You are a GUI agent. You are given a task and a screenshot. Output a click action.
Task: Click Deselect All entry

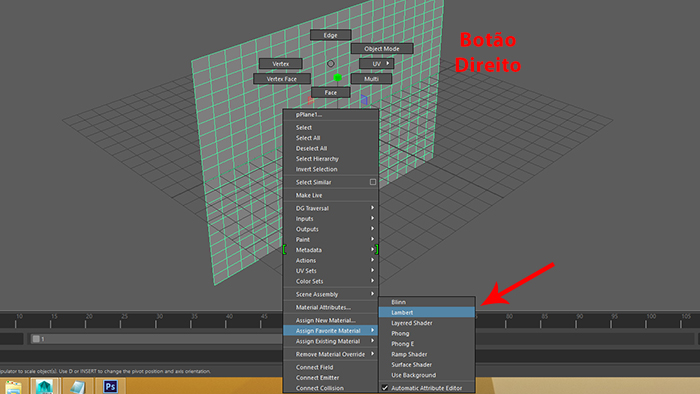click(x=331, y=148)
